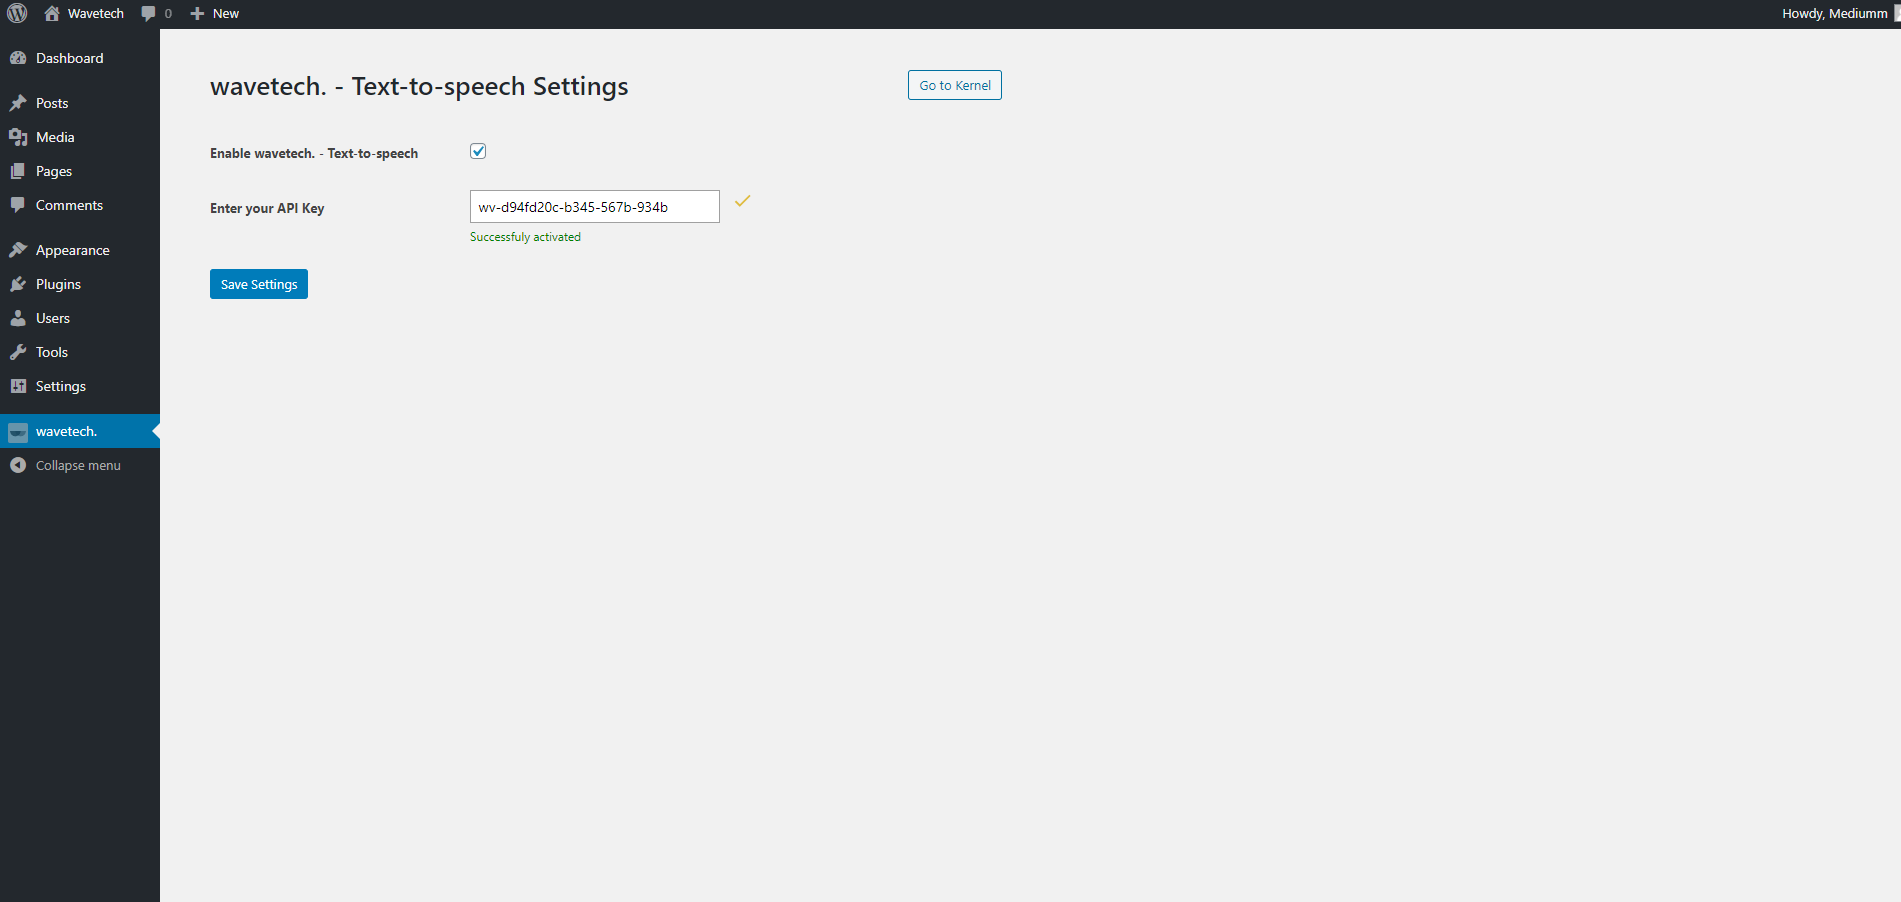Go to Media menu item
The width and height of the screenshot is (1901, 902).
[x=80, y=137]
